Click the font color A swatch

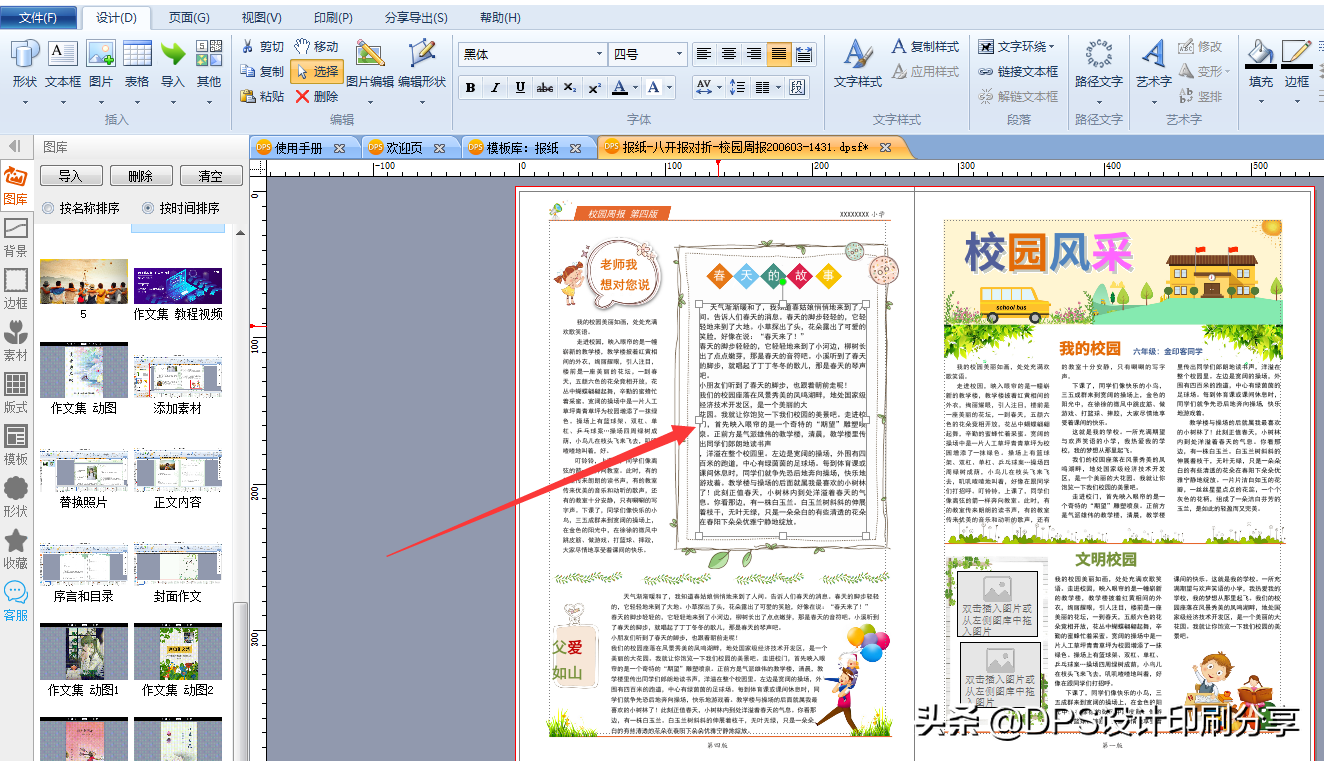(620, 88)
